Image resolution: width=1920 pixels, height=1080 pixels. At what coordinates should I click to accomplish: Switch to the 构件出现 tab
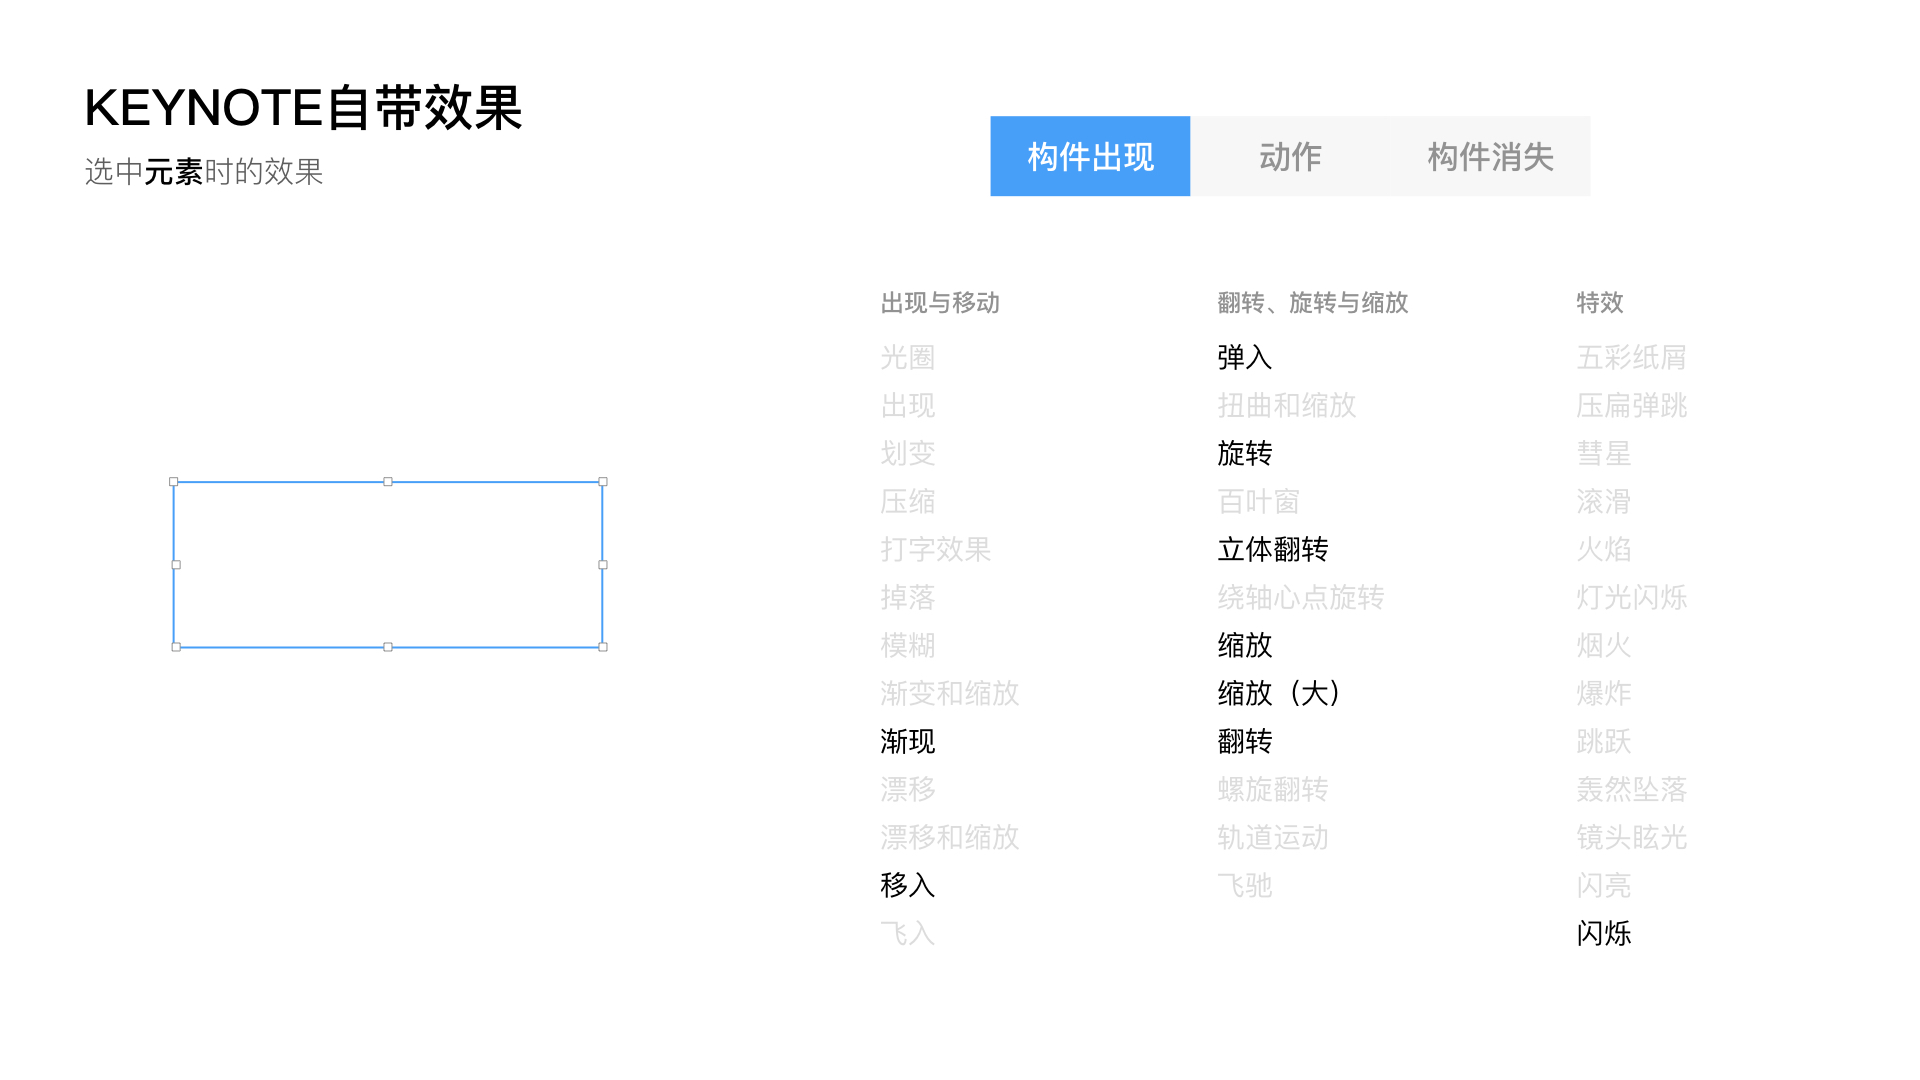click(1090, 156)
